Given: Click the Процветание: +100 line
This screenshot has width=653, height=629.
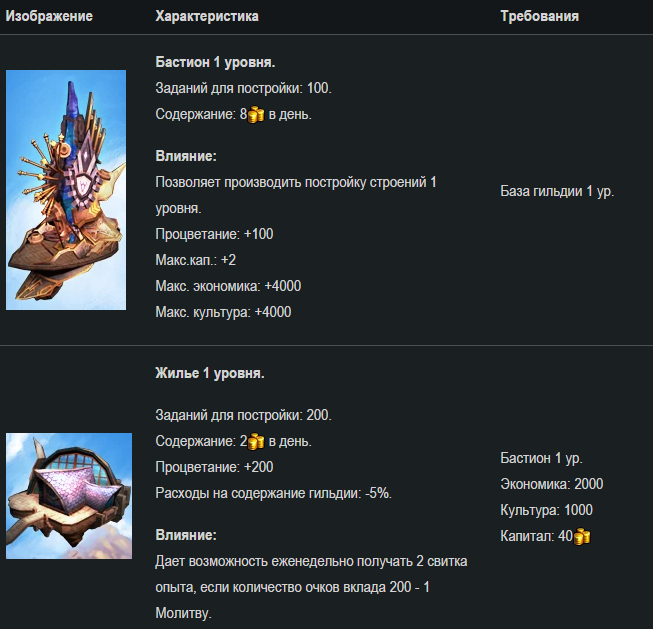Looking at the screenshot, I should [214, 234].
